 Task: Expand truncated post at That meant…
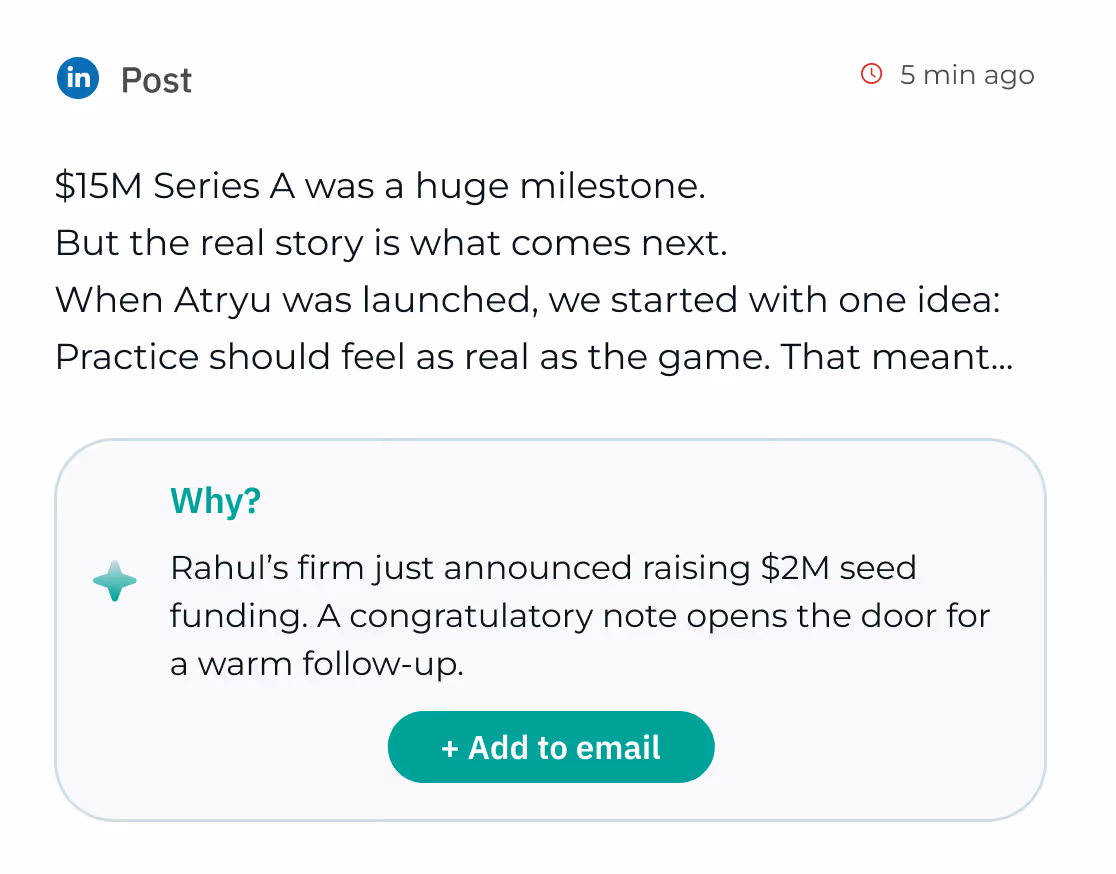pyautogui.click(x=897, y=357)
